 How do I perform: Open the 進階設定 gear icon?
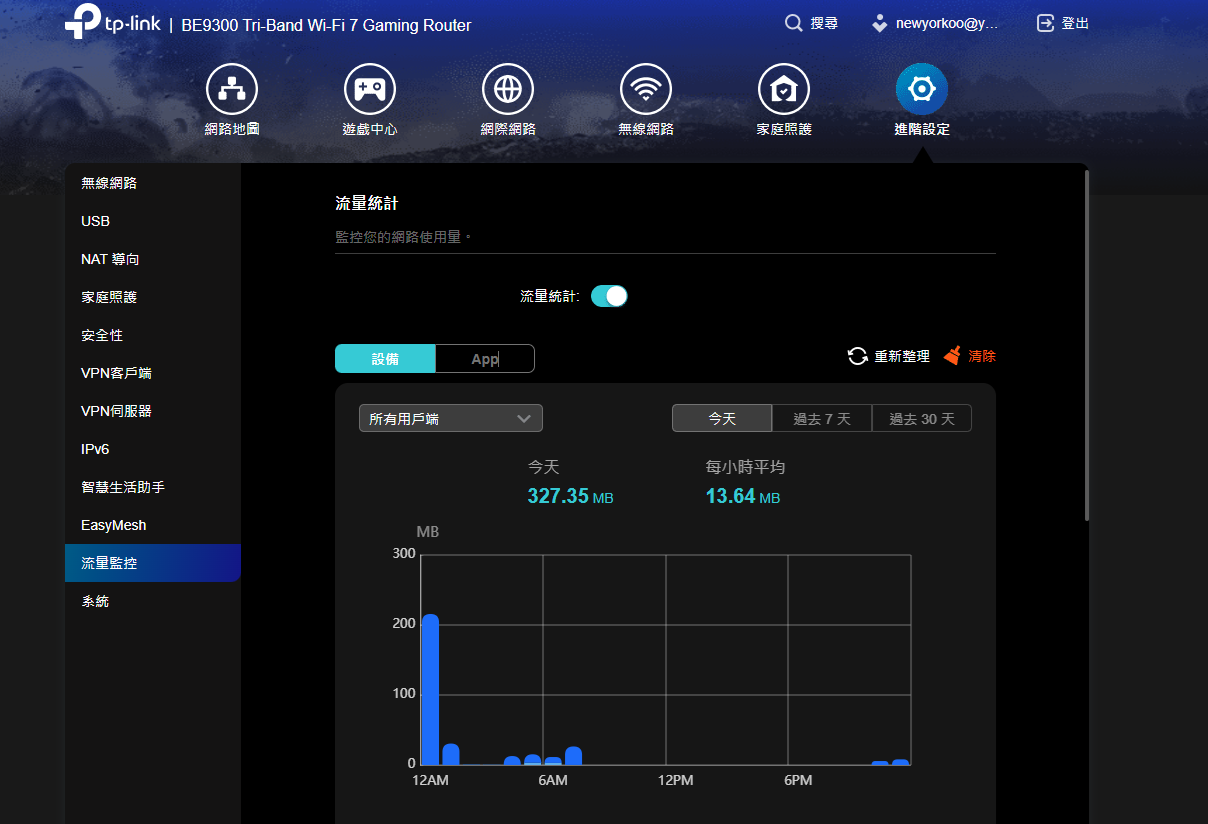coord(922,89)
